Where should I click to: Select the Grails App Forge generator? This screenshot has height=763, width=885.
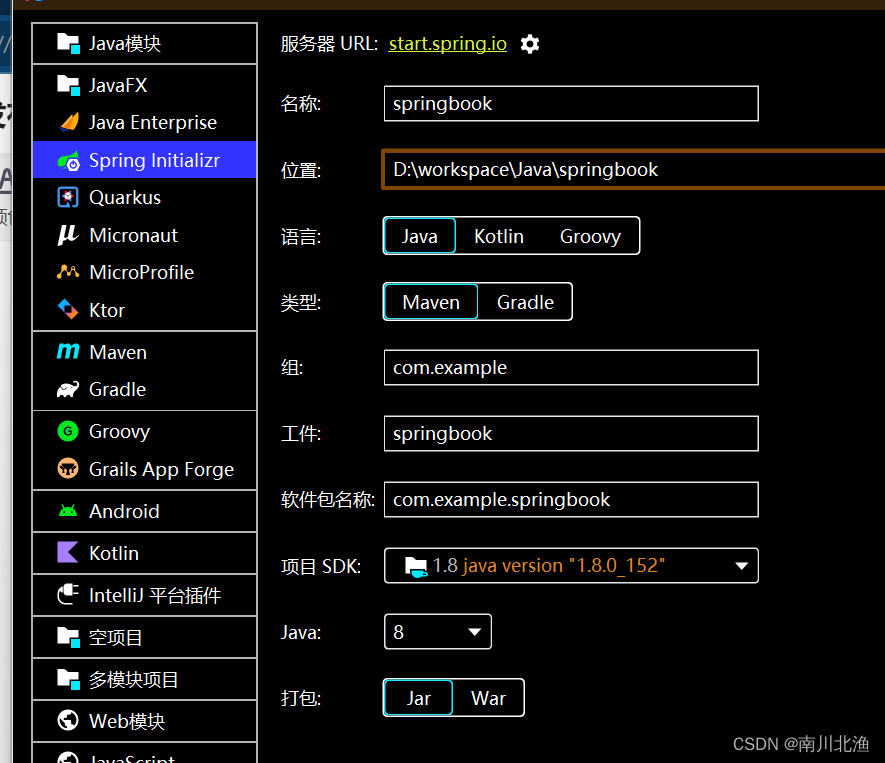point(144,469)
